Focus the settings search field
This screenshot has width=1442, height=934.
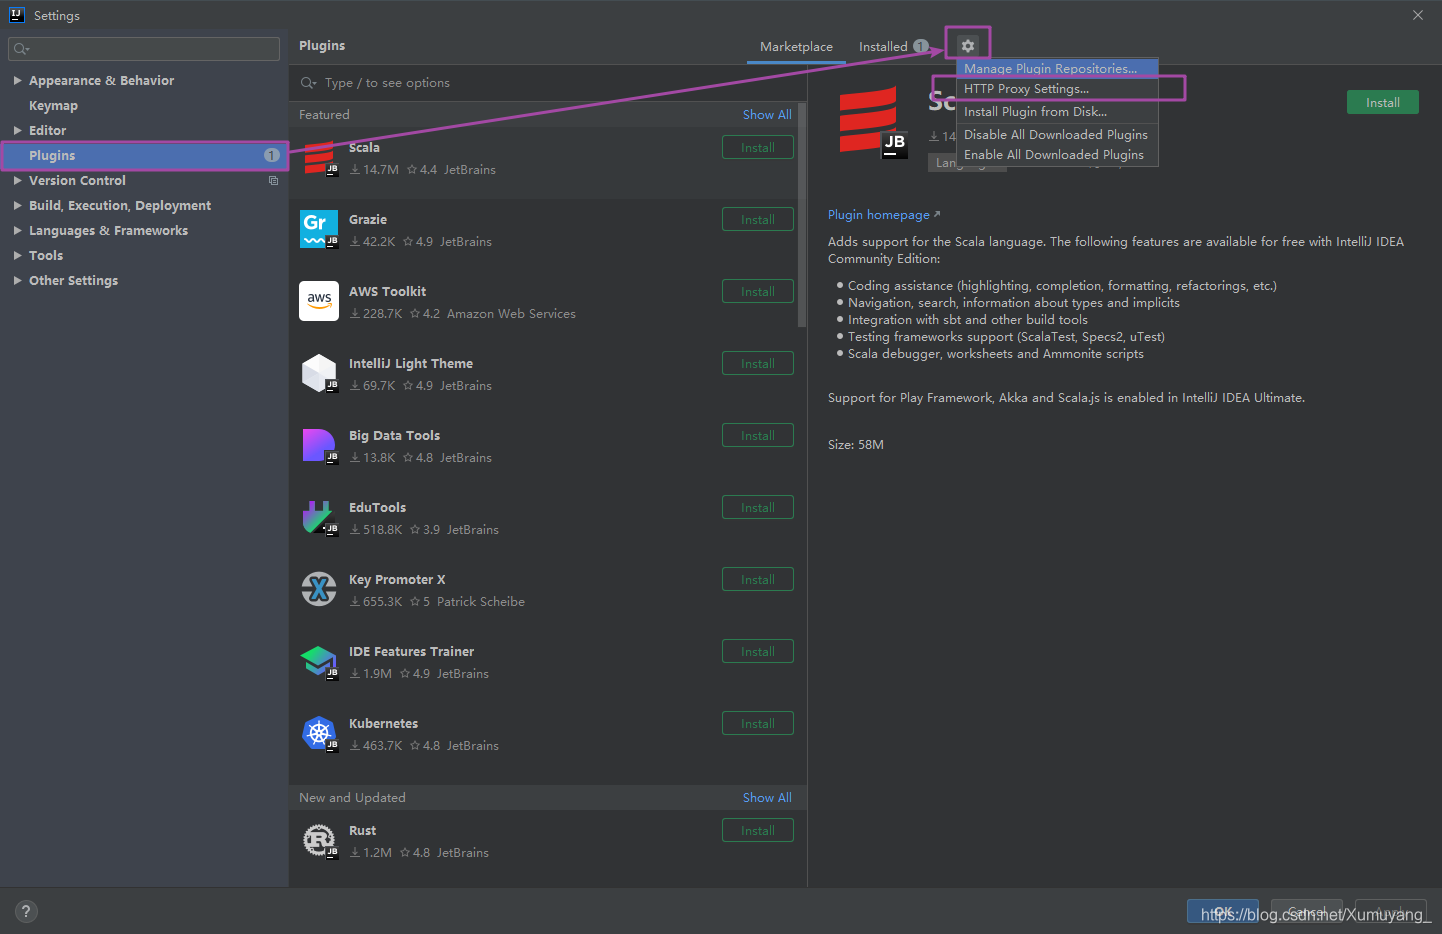pyautogui.click(x=144, y=49)
